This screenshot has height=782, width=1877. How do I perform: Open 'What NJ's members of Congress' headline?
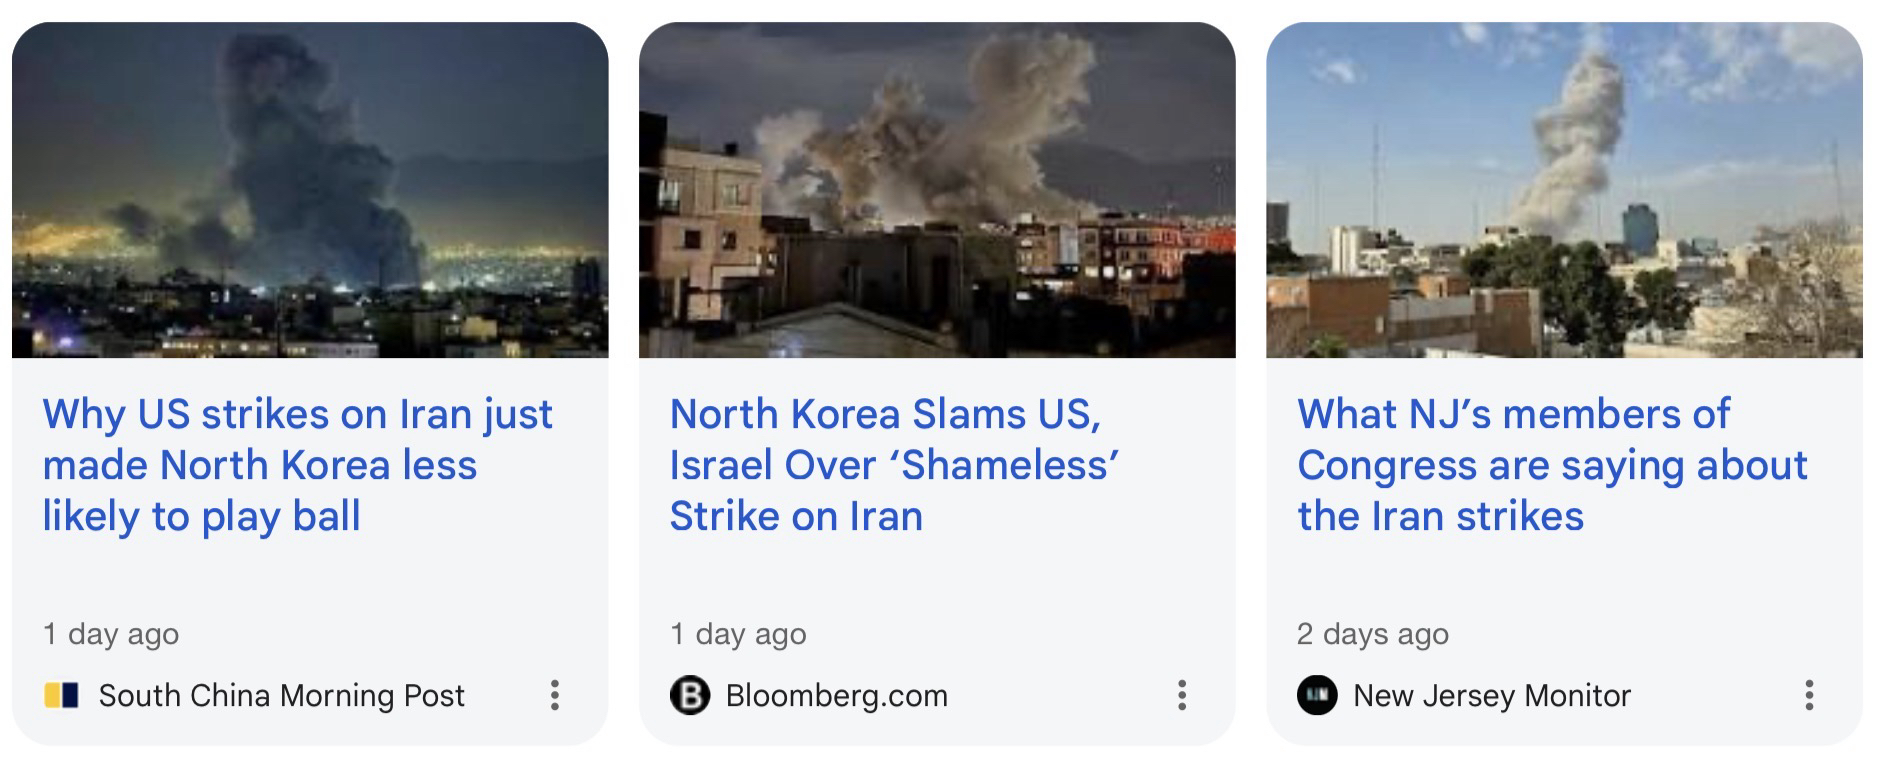[1551, 465]
